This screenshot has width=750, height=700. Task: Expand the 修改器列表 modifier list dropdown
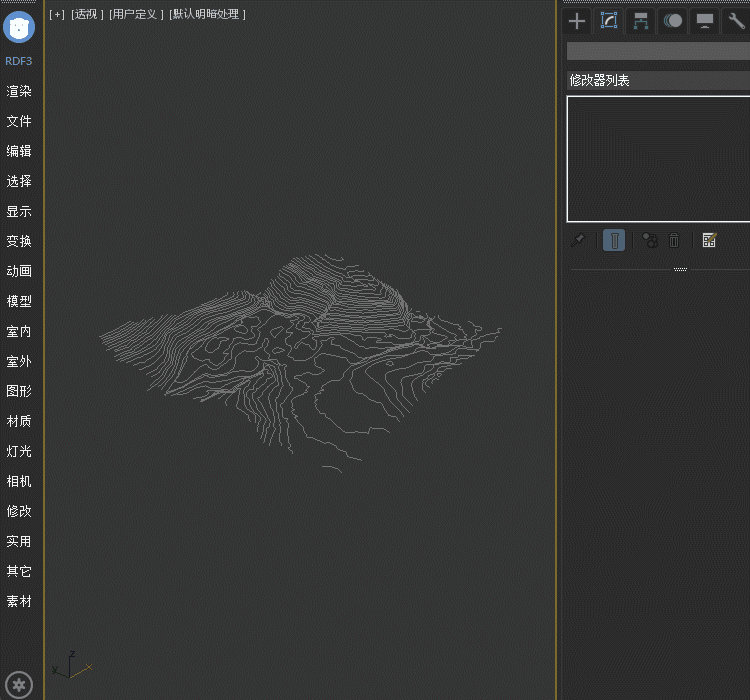[x=657, y=80]
